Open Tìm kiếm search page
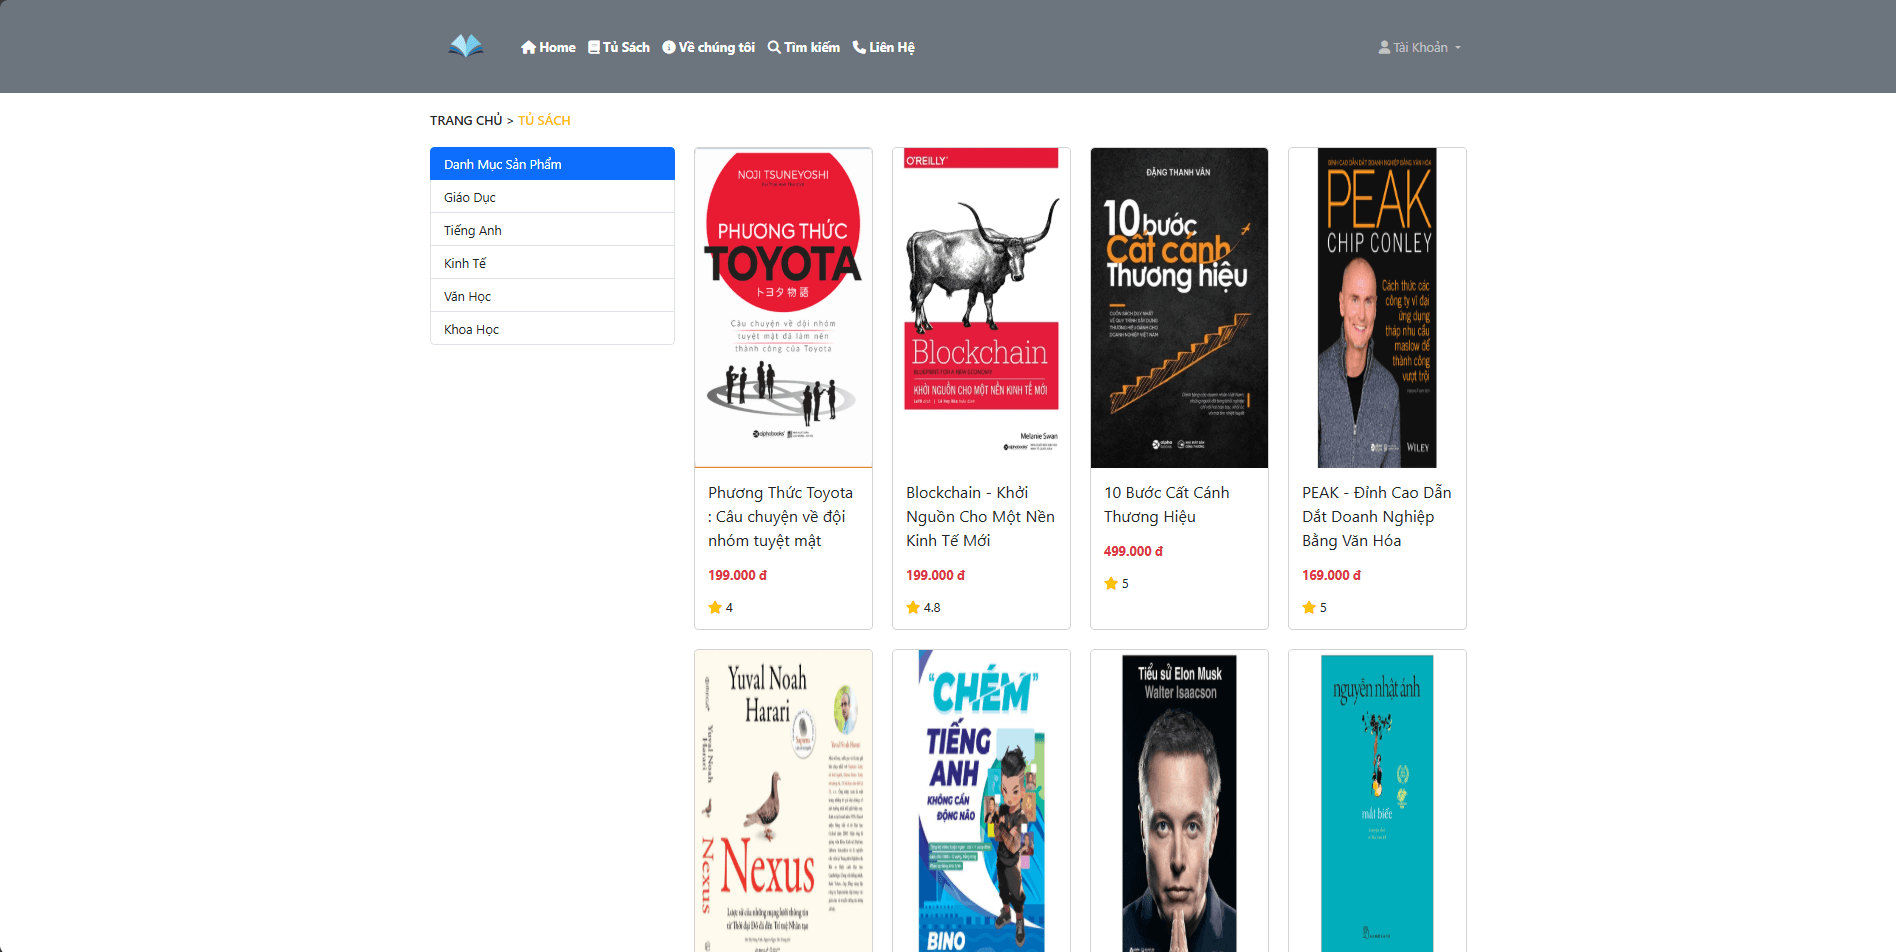The width and height of the screenshot is (1896, 952). [x=804, y=47]
